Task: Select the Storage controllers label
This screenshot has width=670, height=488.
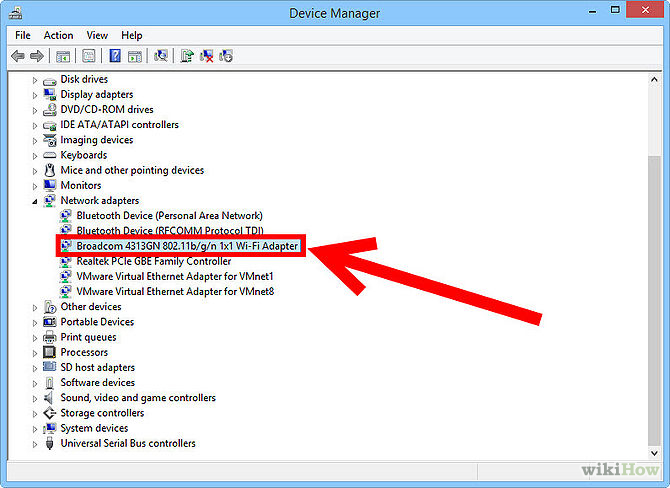Action: coord(103,413)
